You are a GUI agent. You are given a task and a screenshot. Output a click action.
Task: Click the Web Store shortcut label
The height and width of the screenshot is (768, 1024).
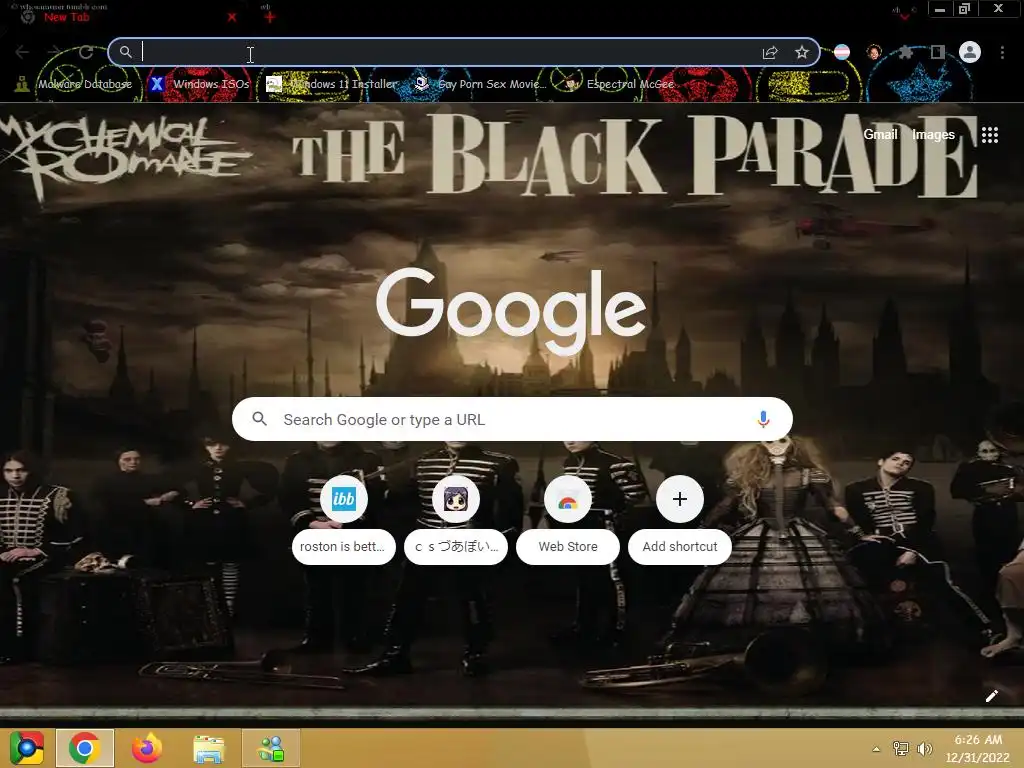coord(568,547)
